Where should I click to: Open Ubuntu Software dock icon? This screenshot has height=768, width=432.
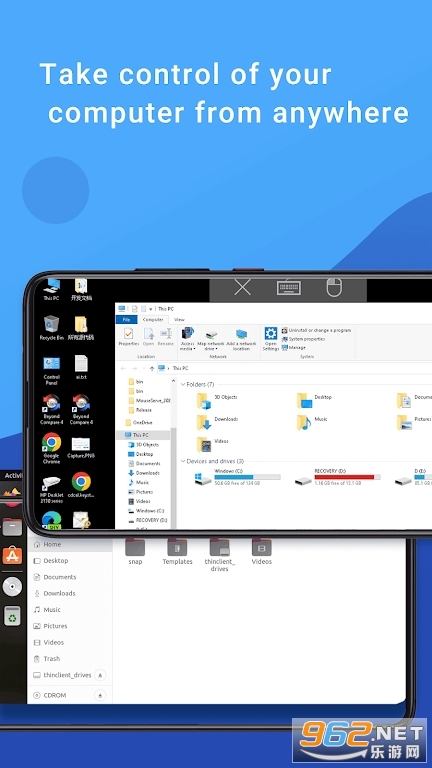coord(12,555)
